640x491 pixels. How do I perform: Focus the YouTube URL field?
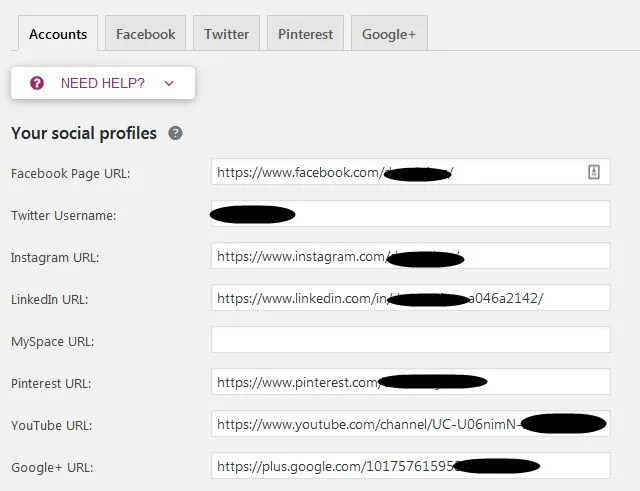pos(411,424)
